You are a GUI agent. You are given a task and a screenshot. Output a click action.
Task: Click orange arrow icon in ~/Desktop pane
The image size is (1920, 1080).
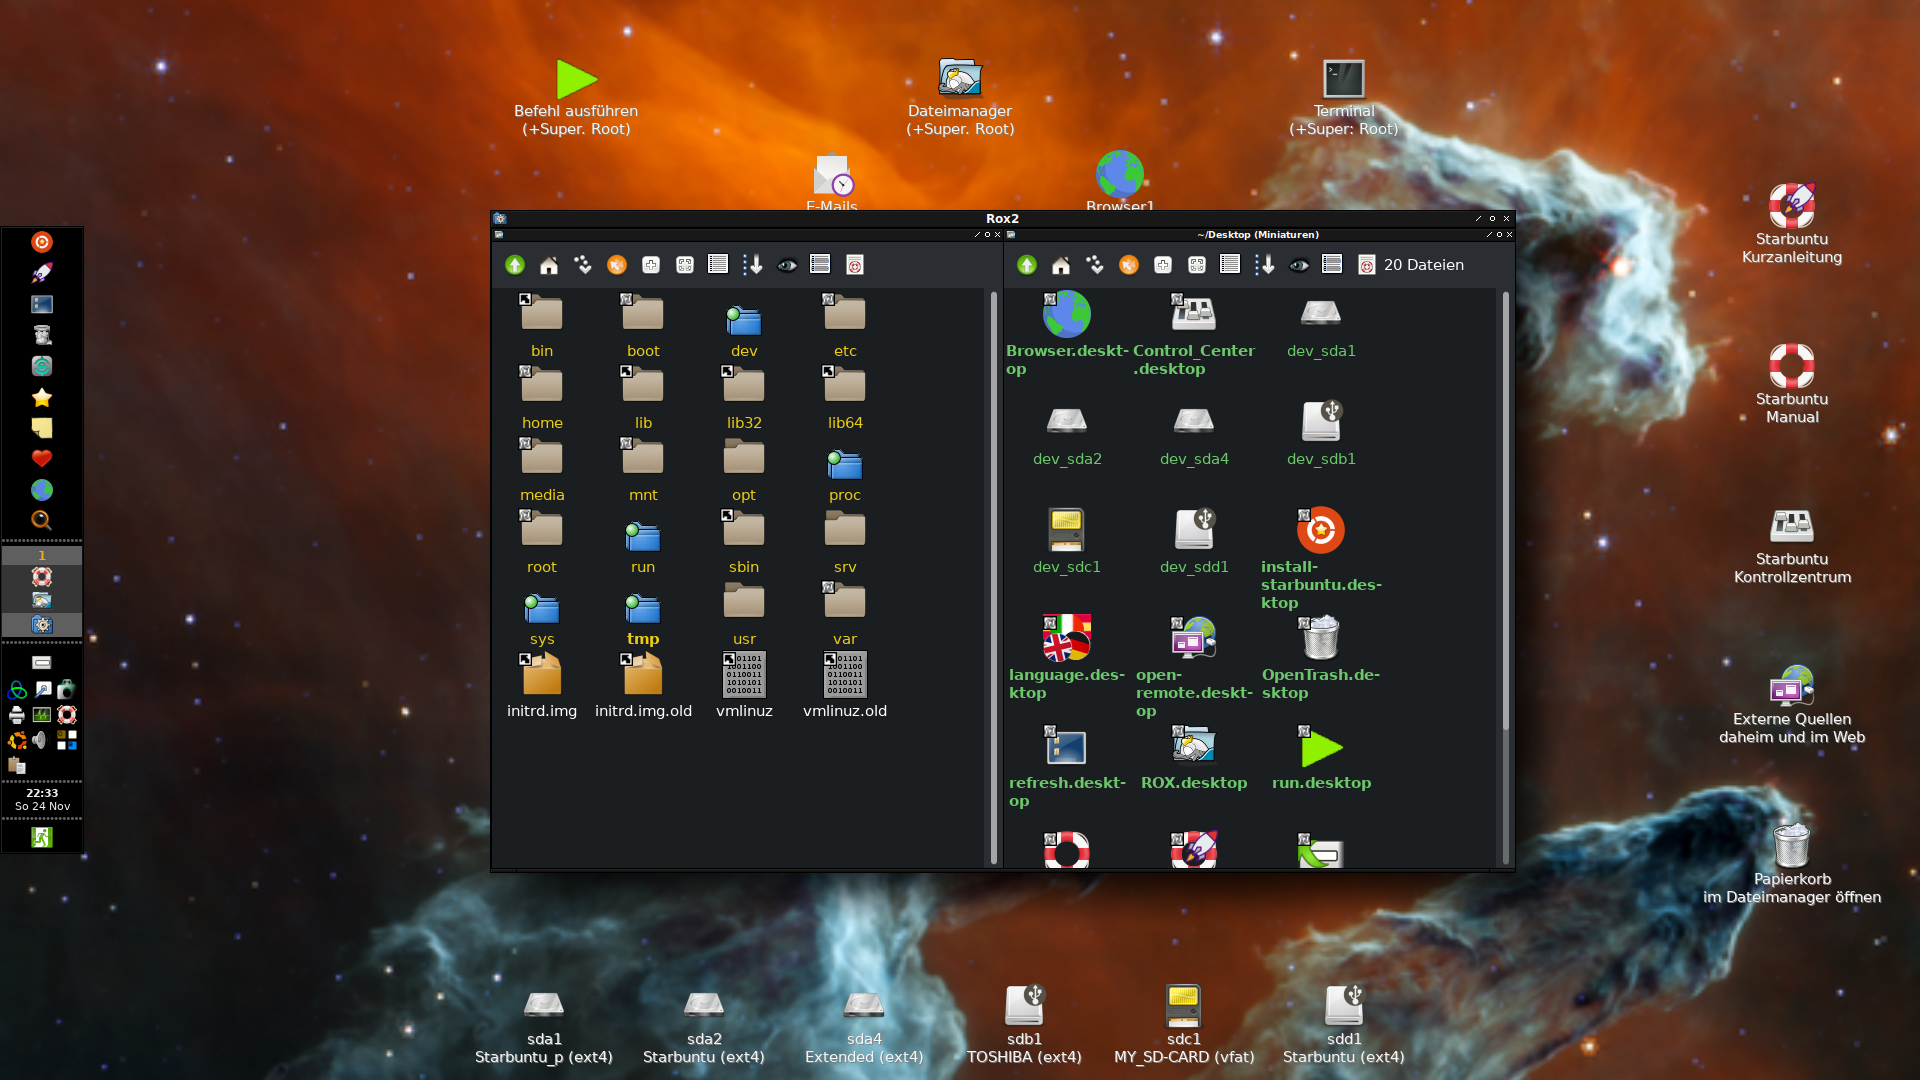click(x=1129, y=265)
